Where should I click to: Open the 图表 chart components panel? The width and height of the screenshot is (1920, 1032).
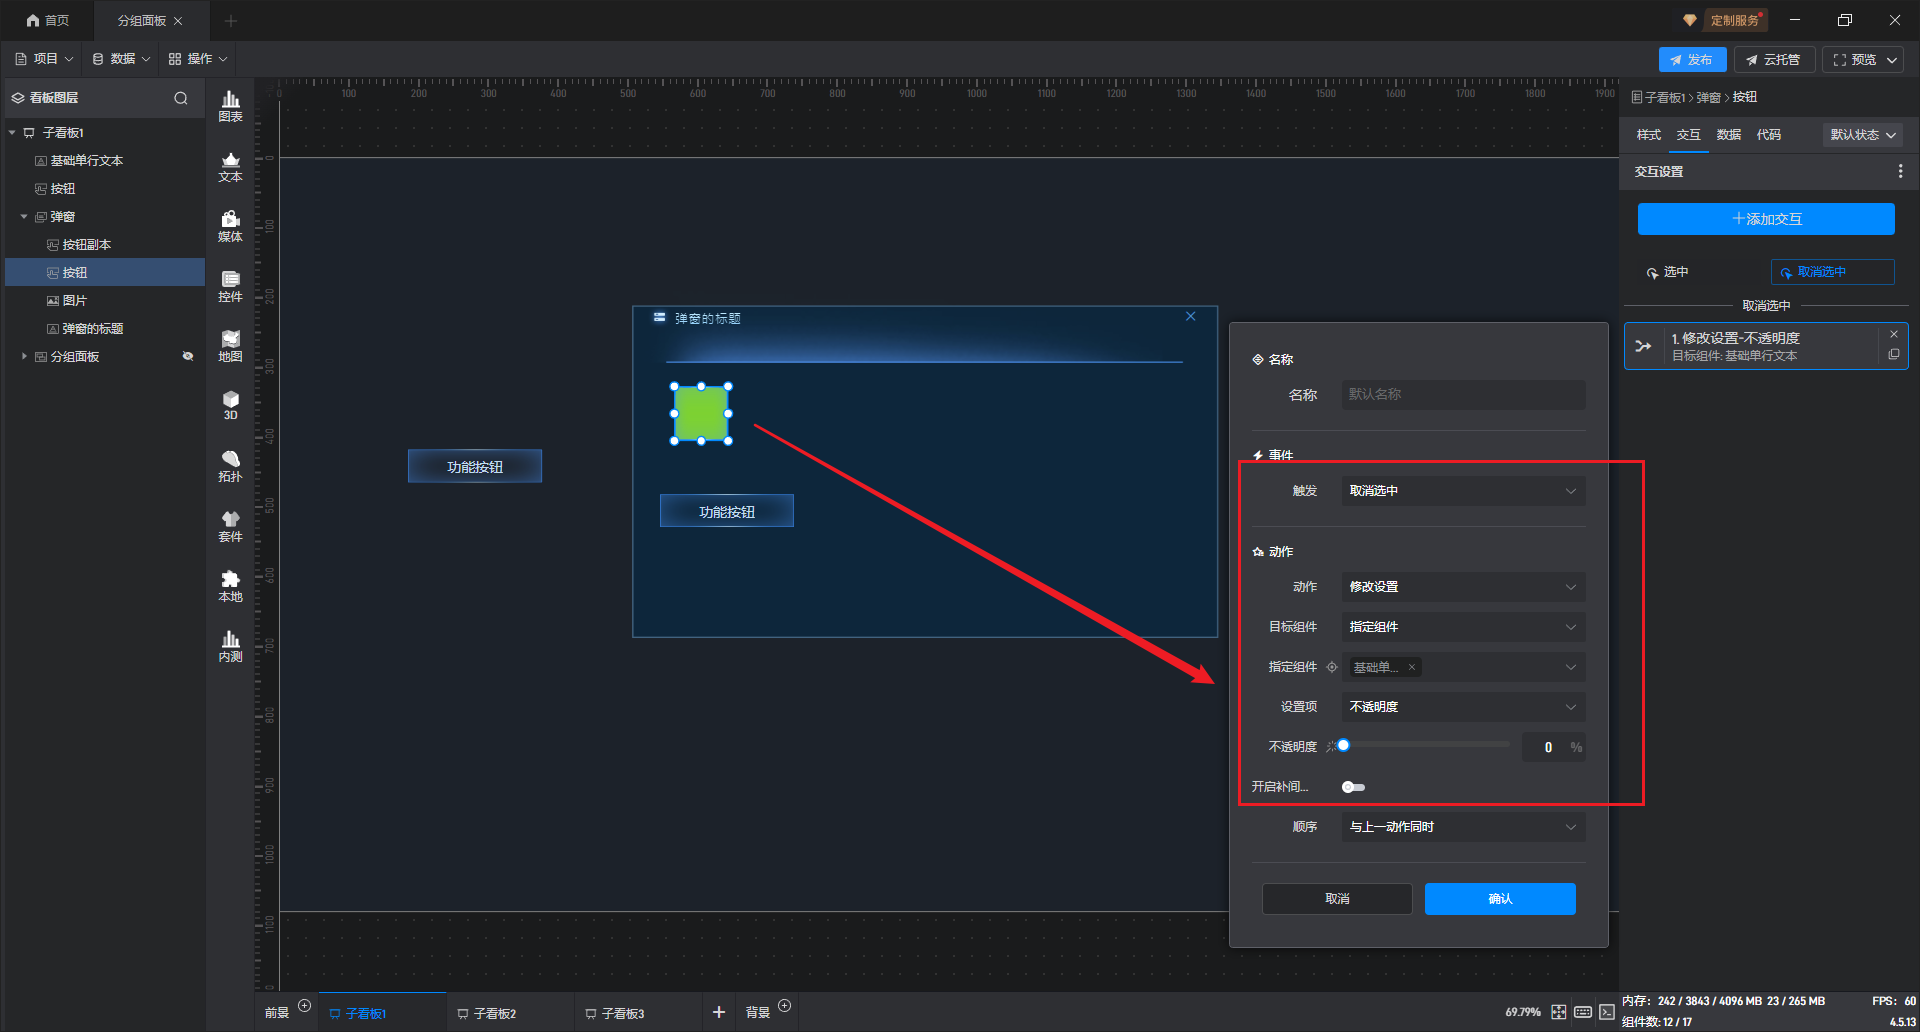[x=230, y=105]
